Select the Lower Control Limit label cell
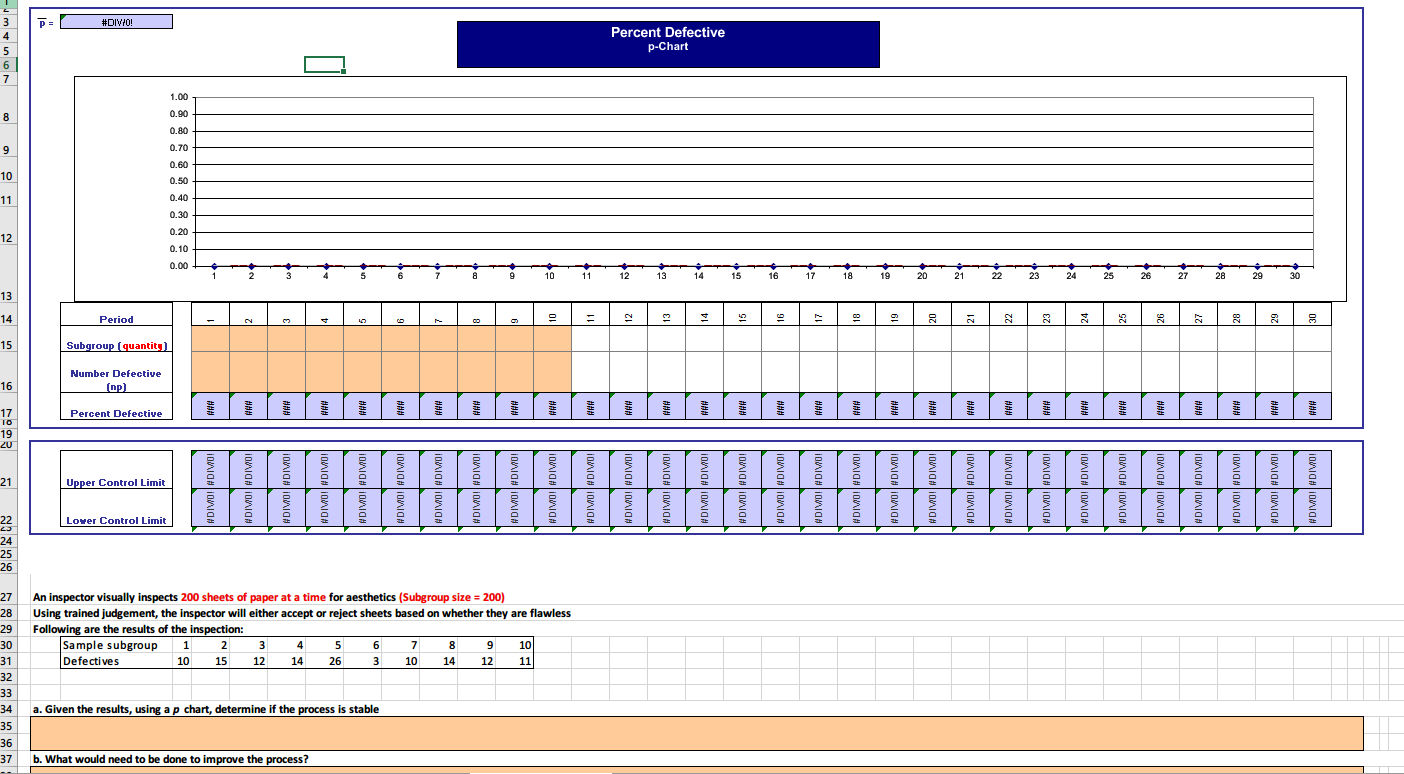Screen dimensions: 1404x774 coord(116,520)
